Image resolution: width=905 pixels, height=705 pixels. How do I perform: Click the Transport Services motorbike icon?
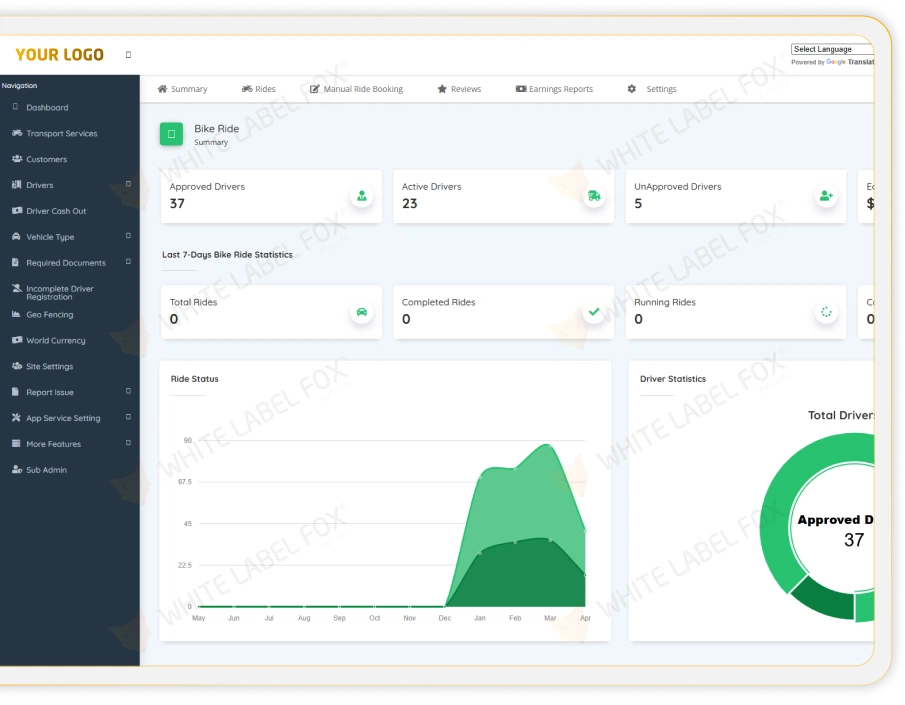[17, 133]
